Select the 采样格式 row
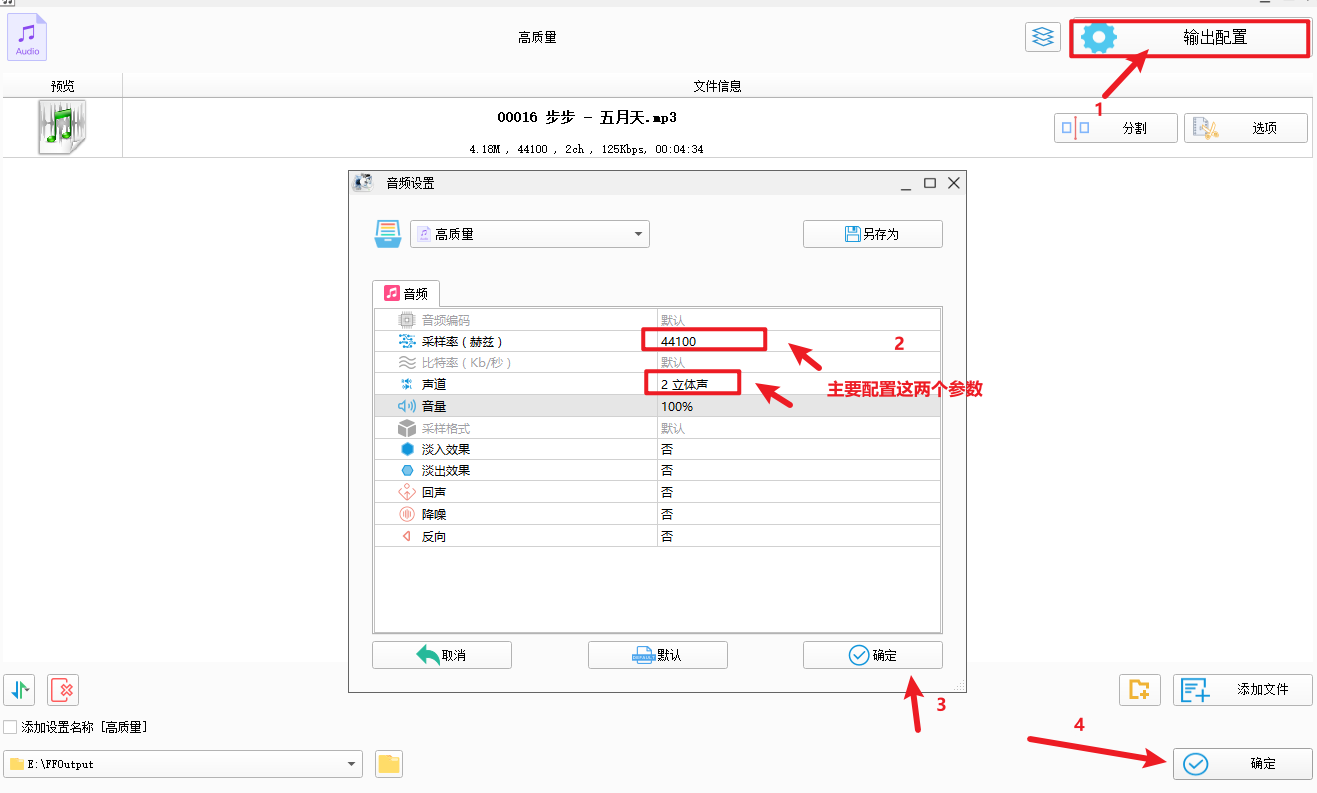1317x793 pixels. (x=657, y=428)
